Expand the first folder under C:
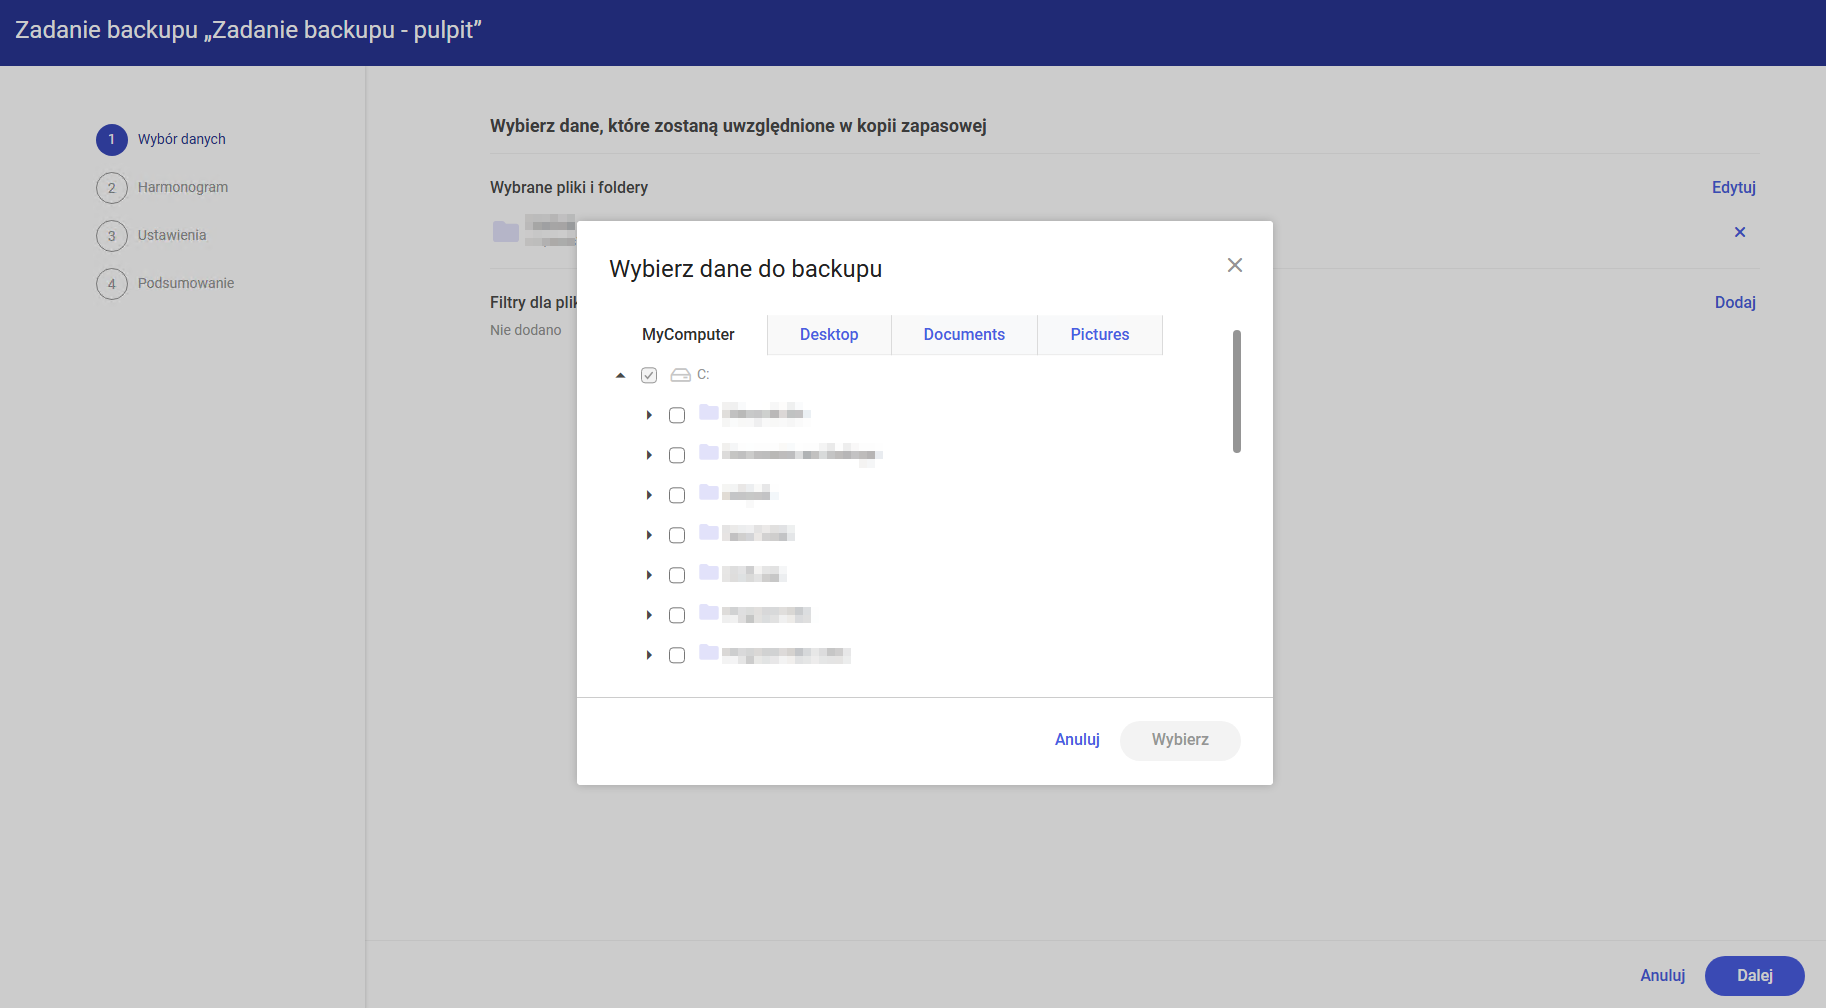The width and height of the screenshot is (1826, 1008). coord(649,415)
